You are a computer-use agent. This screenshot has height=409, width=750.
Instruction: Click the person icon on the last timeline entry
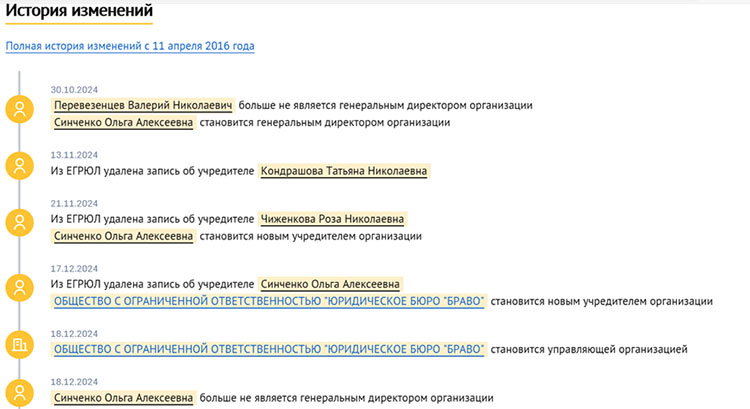pos(18,392)
